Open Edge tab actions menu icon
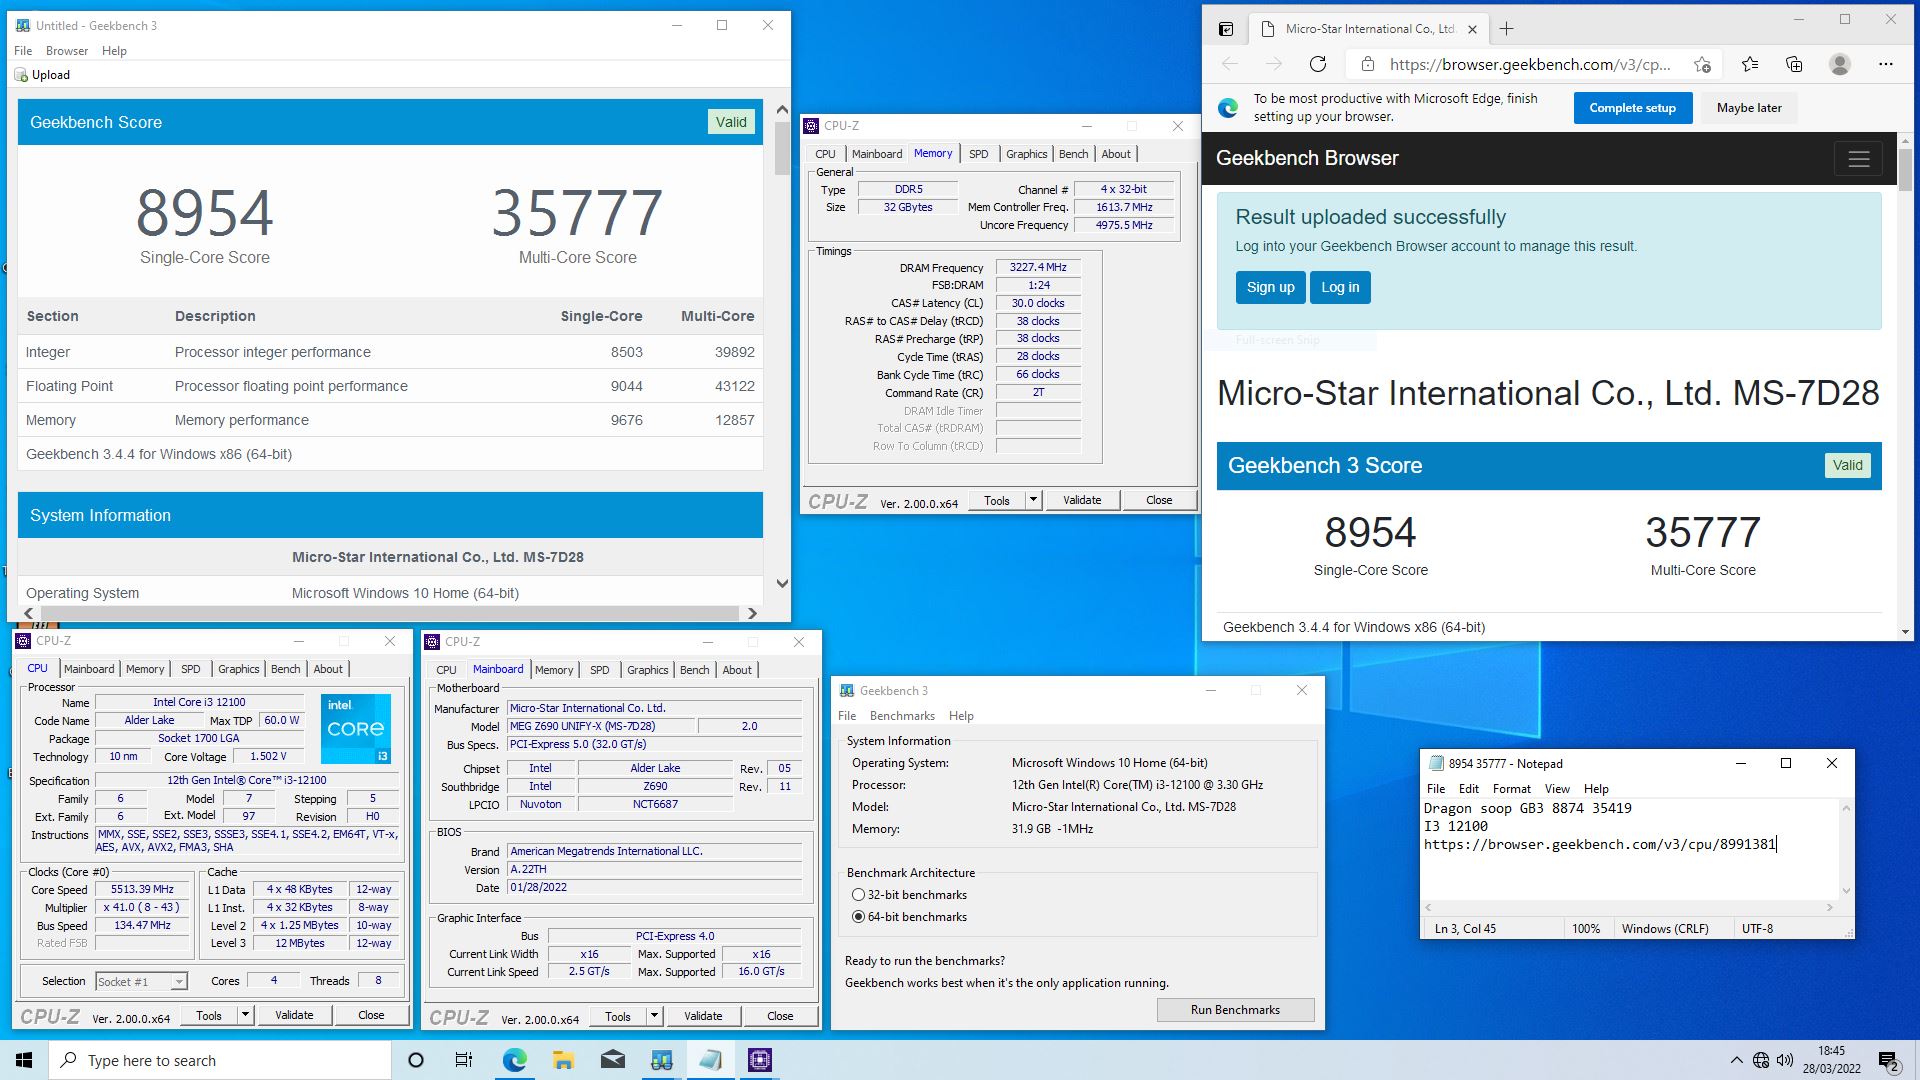 tap(1226, 29)
